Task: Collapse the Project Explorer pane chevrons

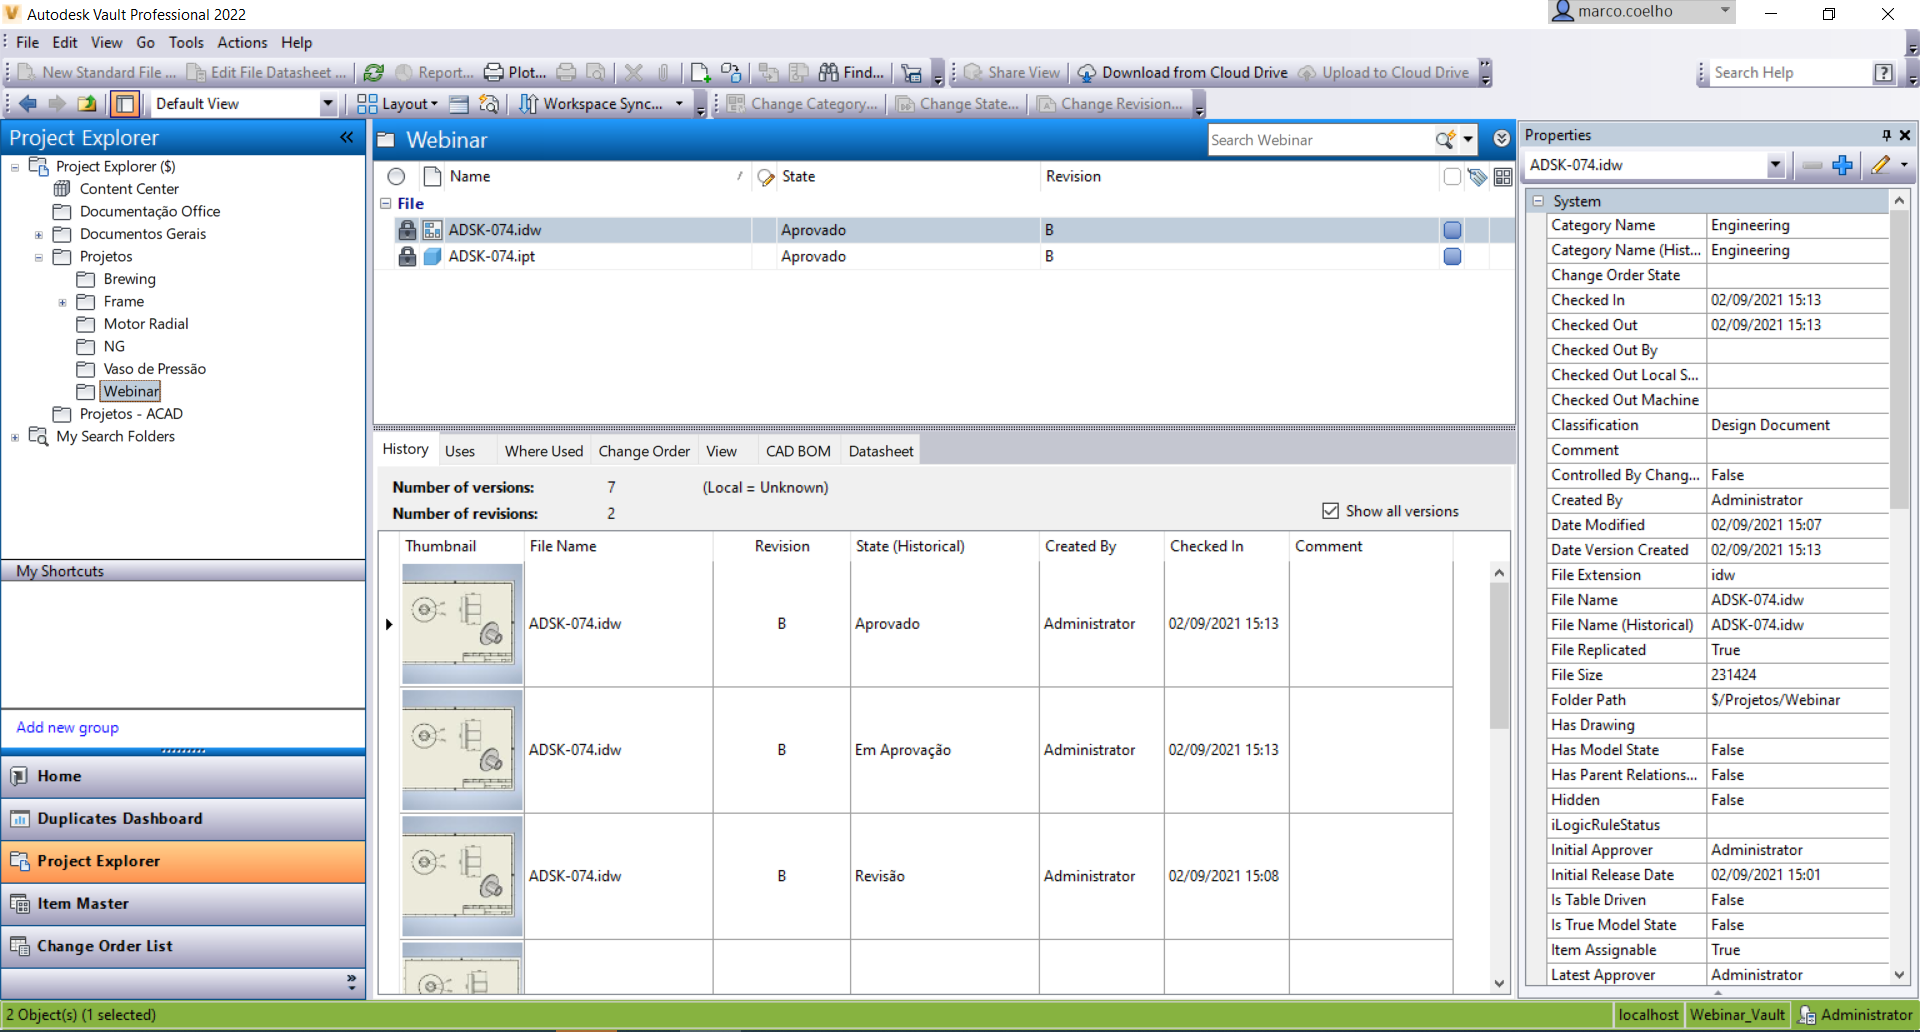Action: [346, 137]
